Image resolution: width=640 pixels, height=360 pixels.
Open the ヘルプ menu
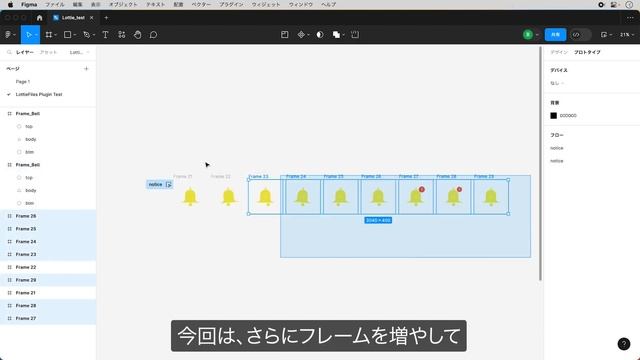[x=328, y=4]
